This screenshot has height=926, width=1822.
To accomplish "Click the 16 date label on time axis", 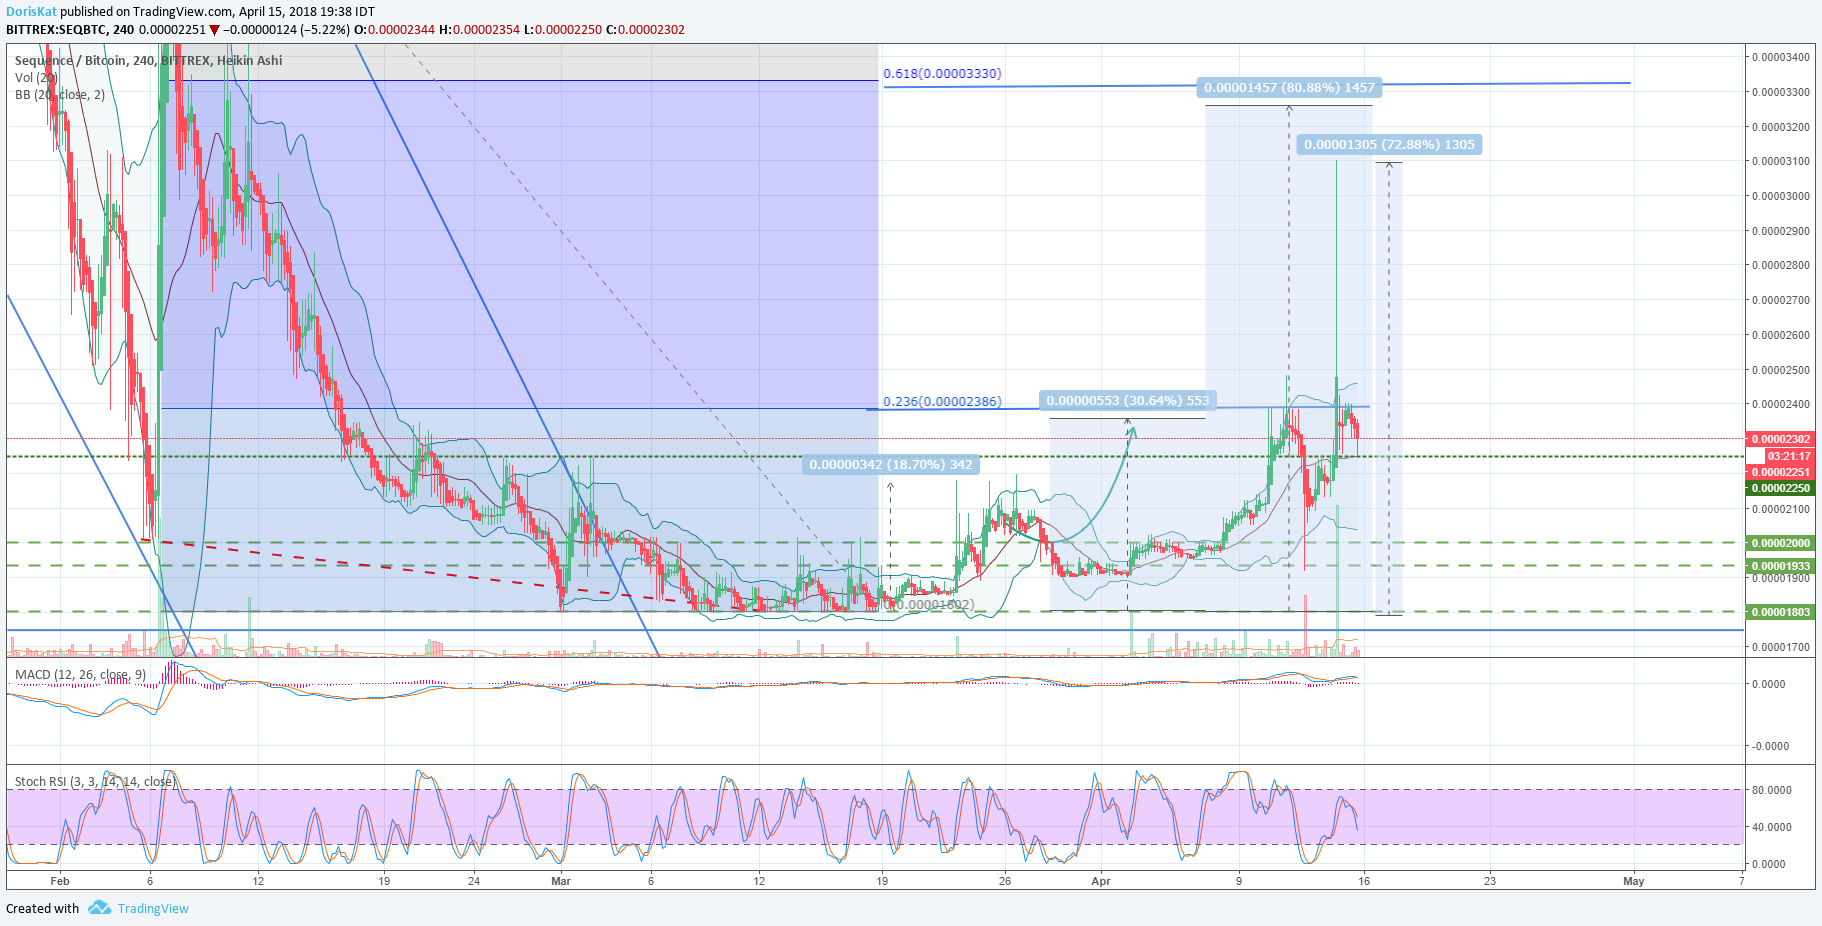I will [x=1364, y=881].
